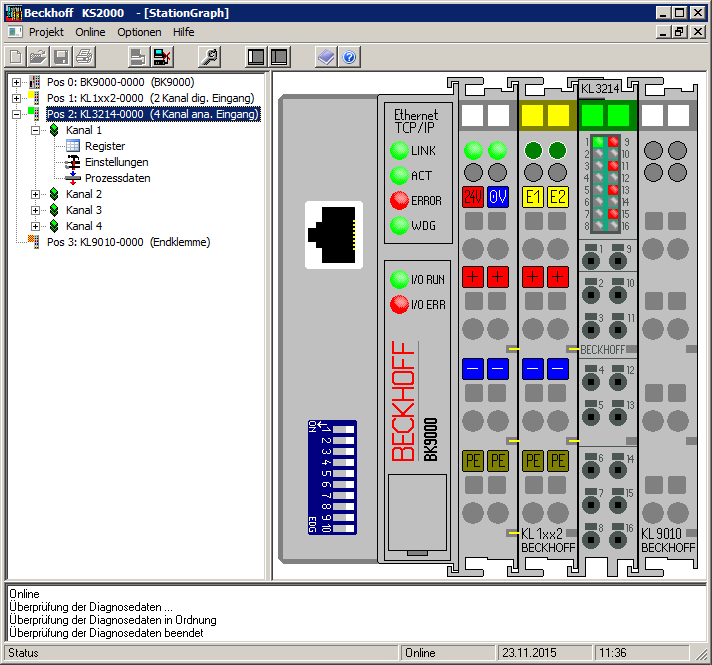Expand the Kanal 4 branch
712x665 pixels.
35,226
